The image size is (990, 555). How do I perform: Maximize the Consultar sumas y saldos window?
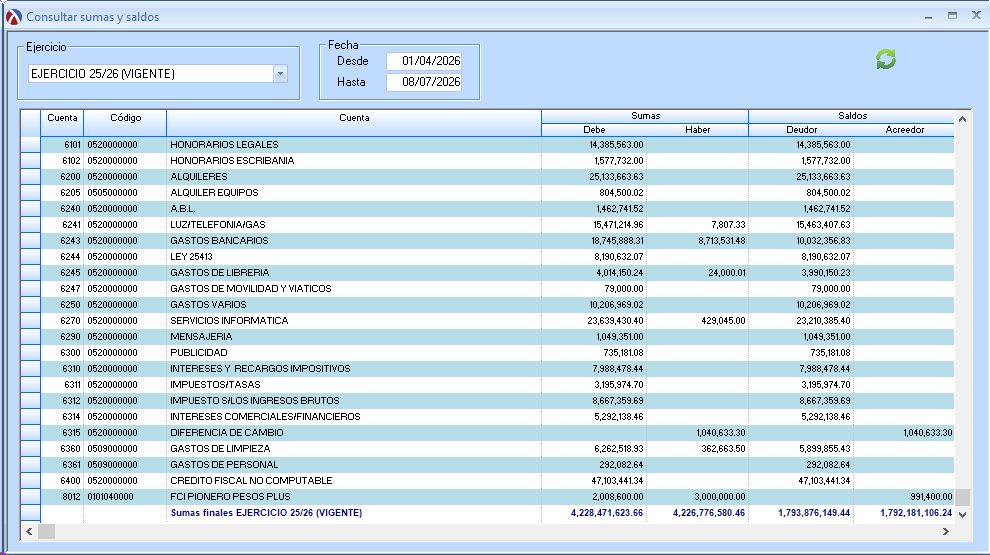point(952,16)
